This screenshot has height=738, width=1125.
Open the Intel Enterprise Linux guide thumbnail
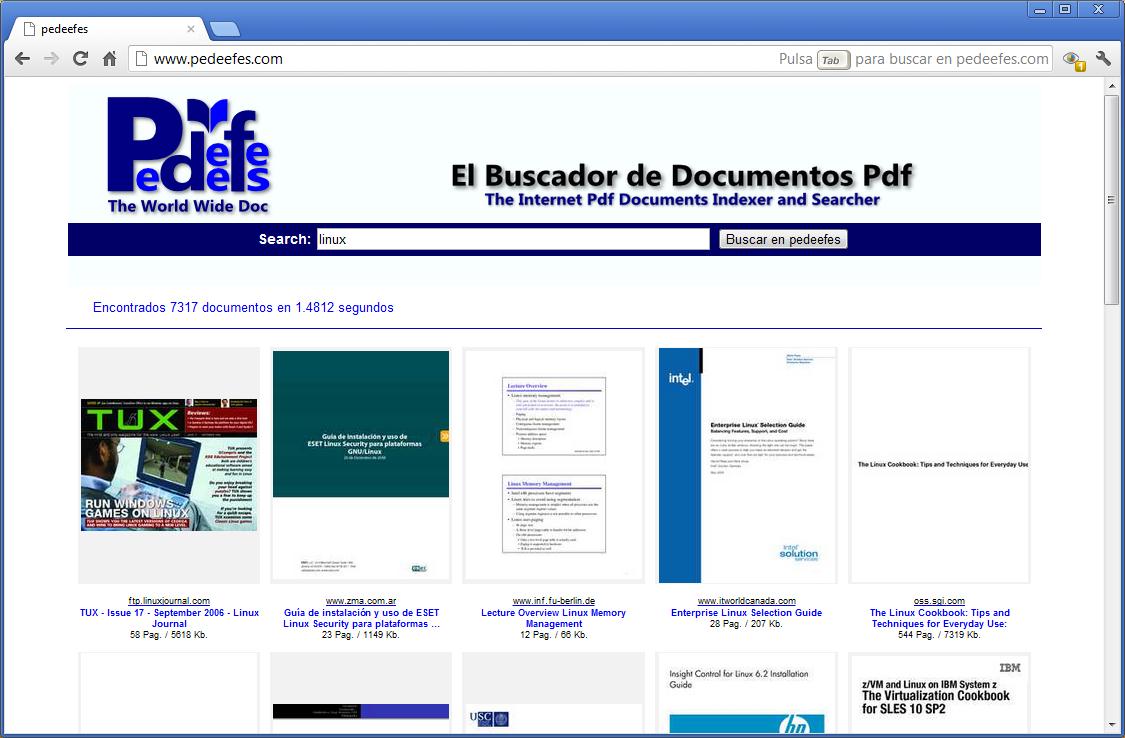tap(747, 465)
